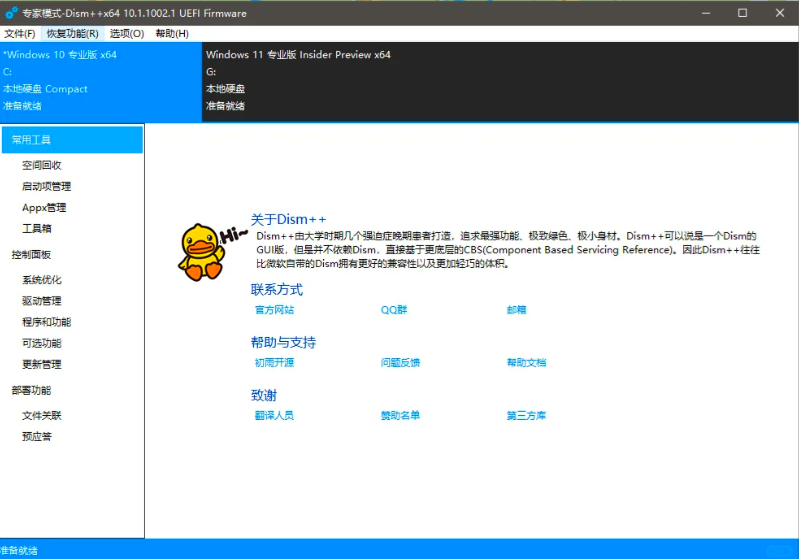
Task: Click the 关于Dism++ heading
Action: [288, 220]
